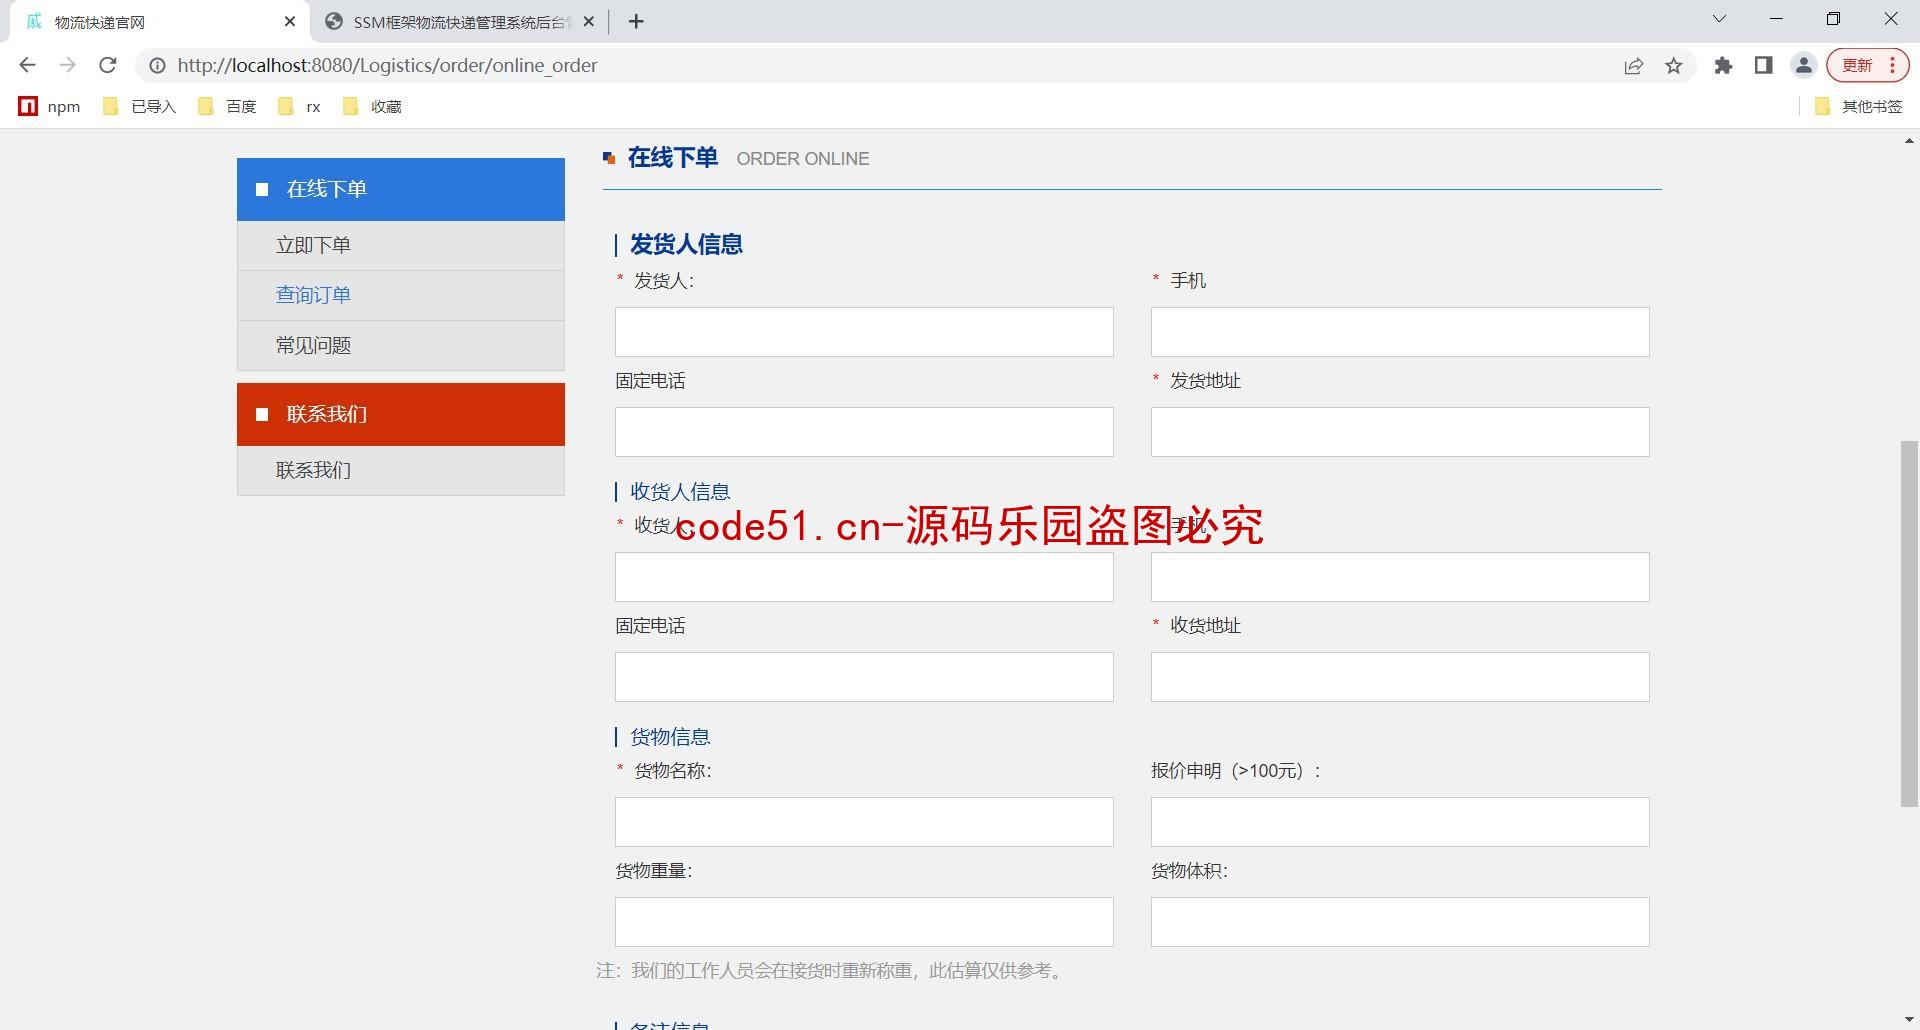1920x1030 pixels.
Task: Open the Chrome three-dot menu
Action: coord(1893,66)
